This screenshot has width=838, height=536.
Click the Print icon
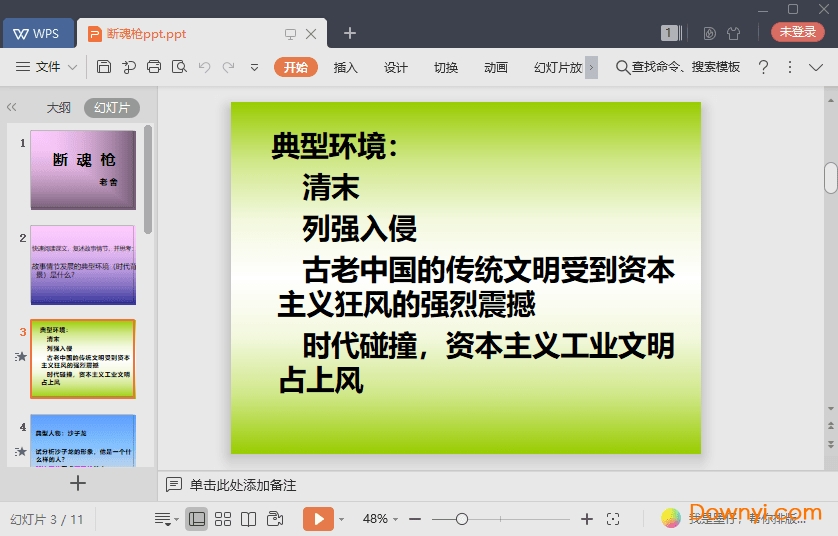154,67
